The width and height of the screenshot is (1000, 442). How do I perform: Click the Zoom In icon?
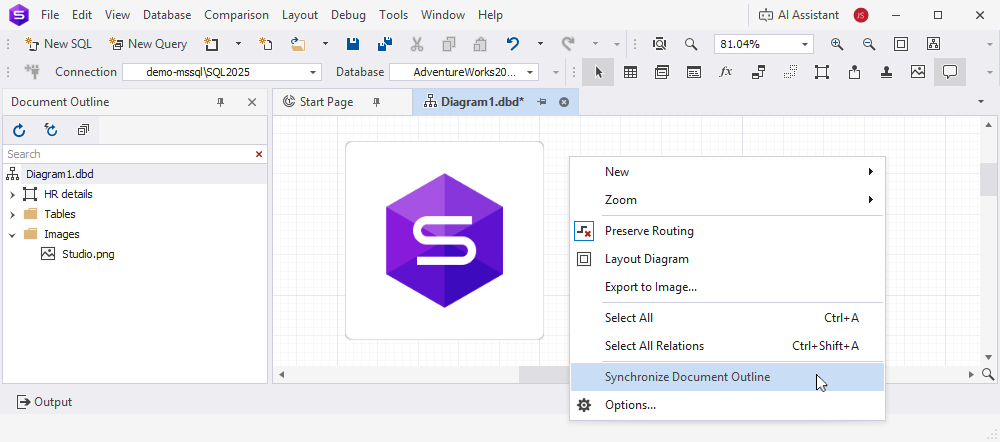(837, 44)
